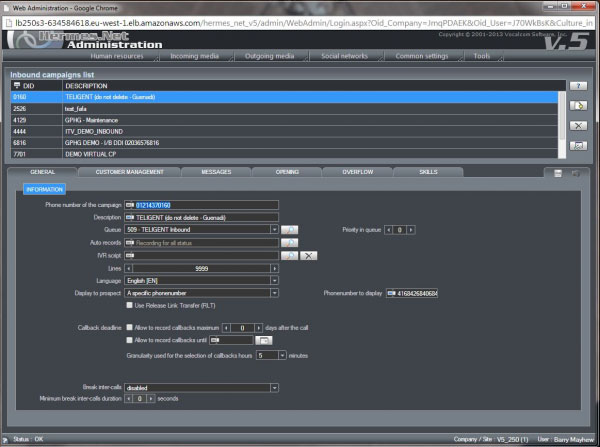The image size is (600, 447).
Task: Click right arrow of Lines slider
Action: pyautogui.click(x=274, y=269)
